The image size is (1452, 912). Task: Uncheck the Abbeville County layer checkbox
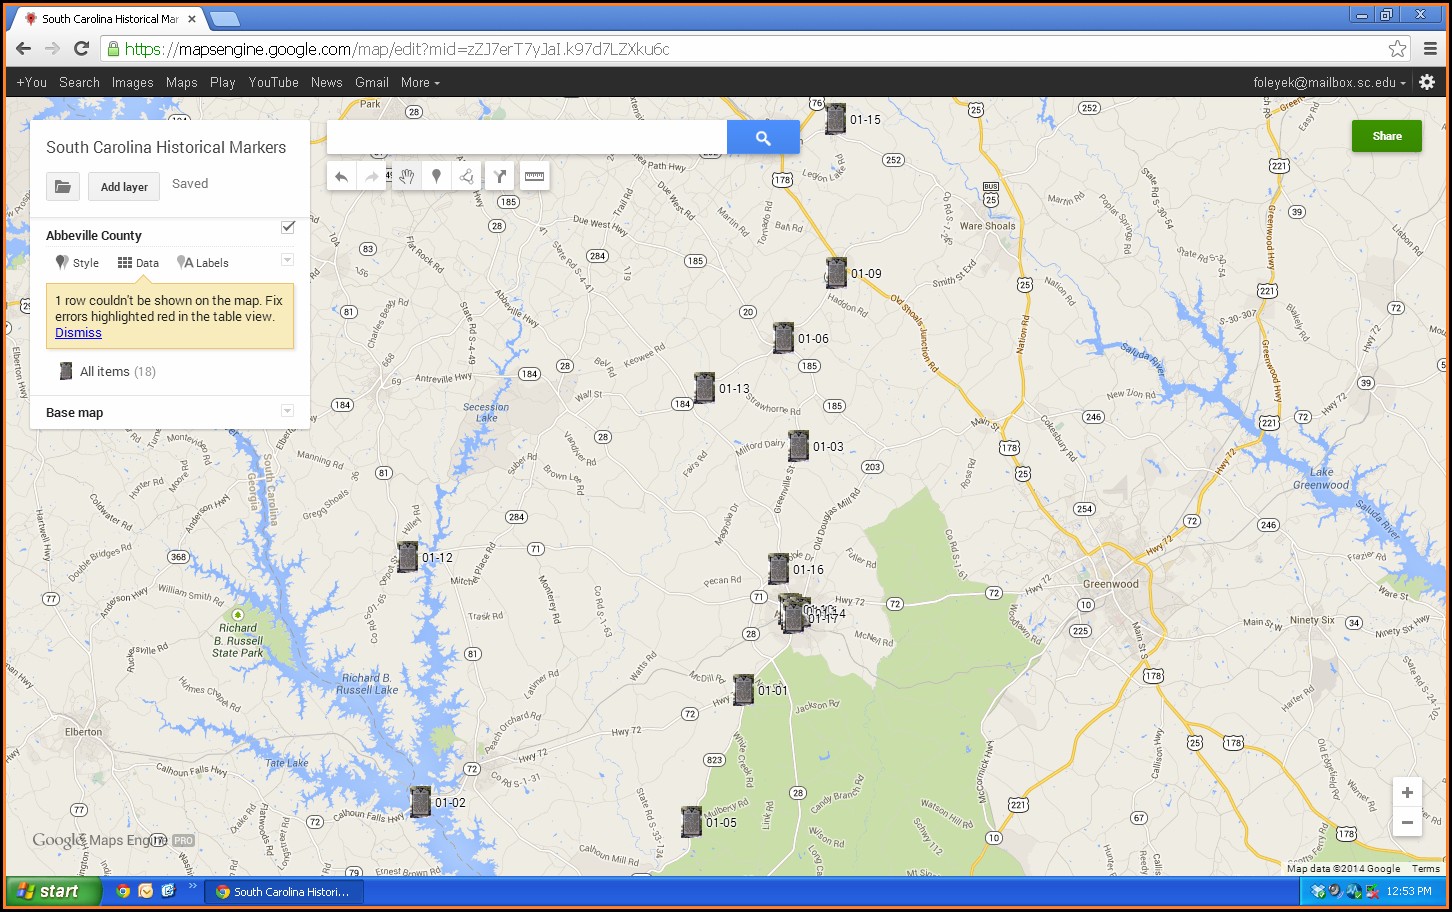coord(288,227)
